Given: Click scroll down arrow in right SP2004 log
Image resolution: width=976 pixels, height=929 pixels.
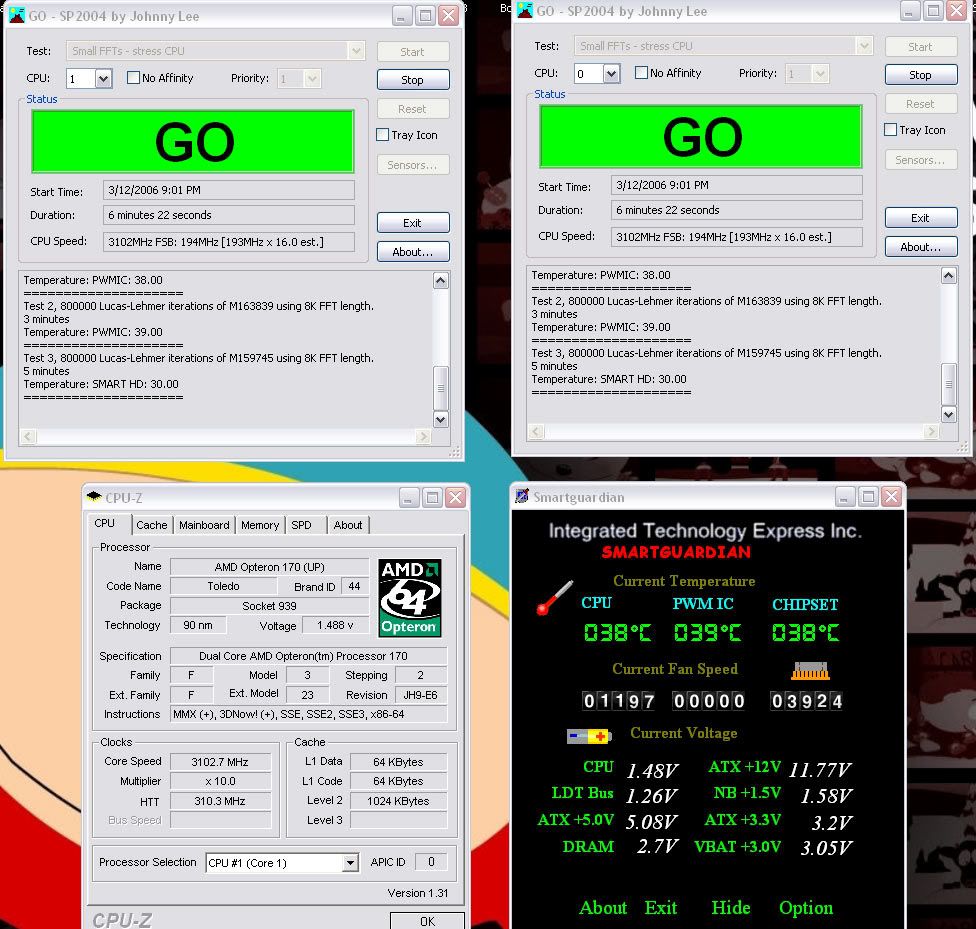Looking at the screenshot, I should click(948, 415).
